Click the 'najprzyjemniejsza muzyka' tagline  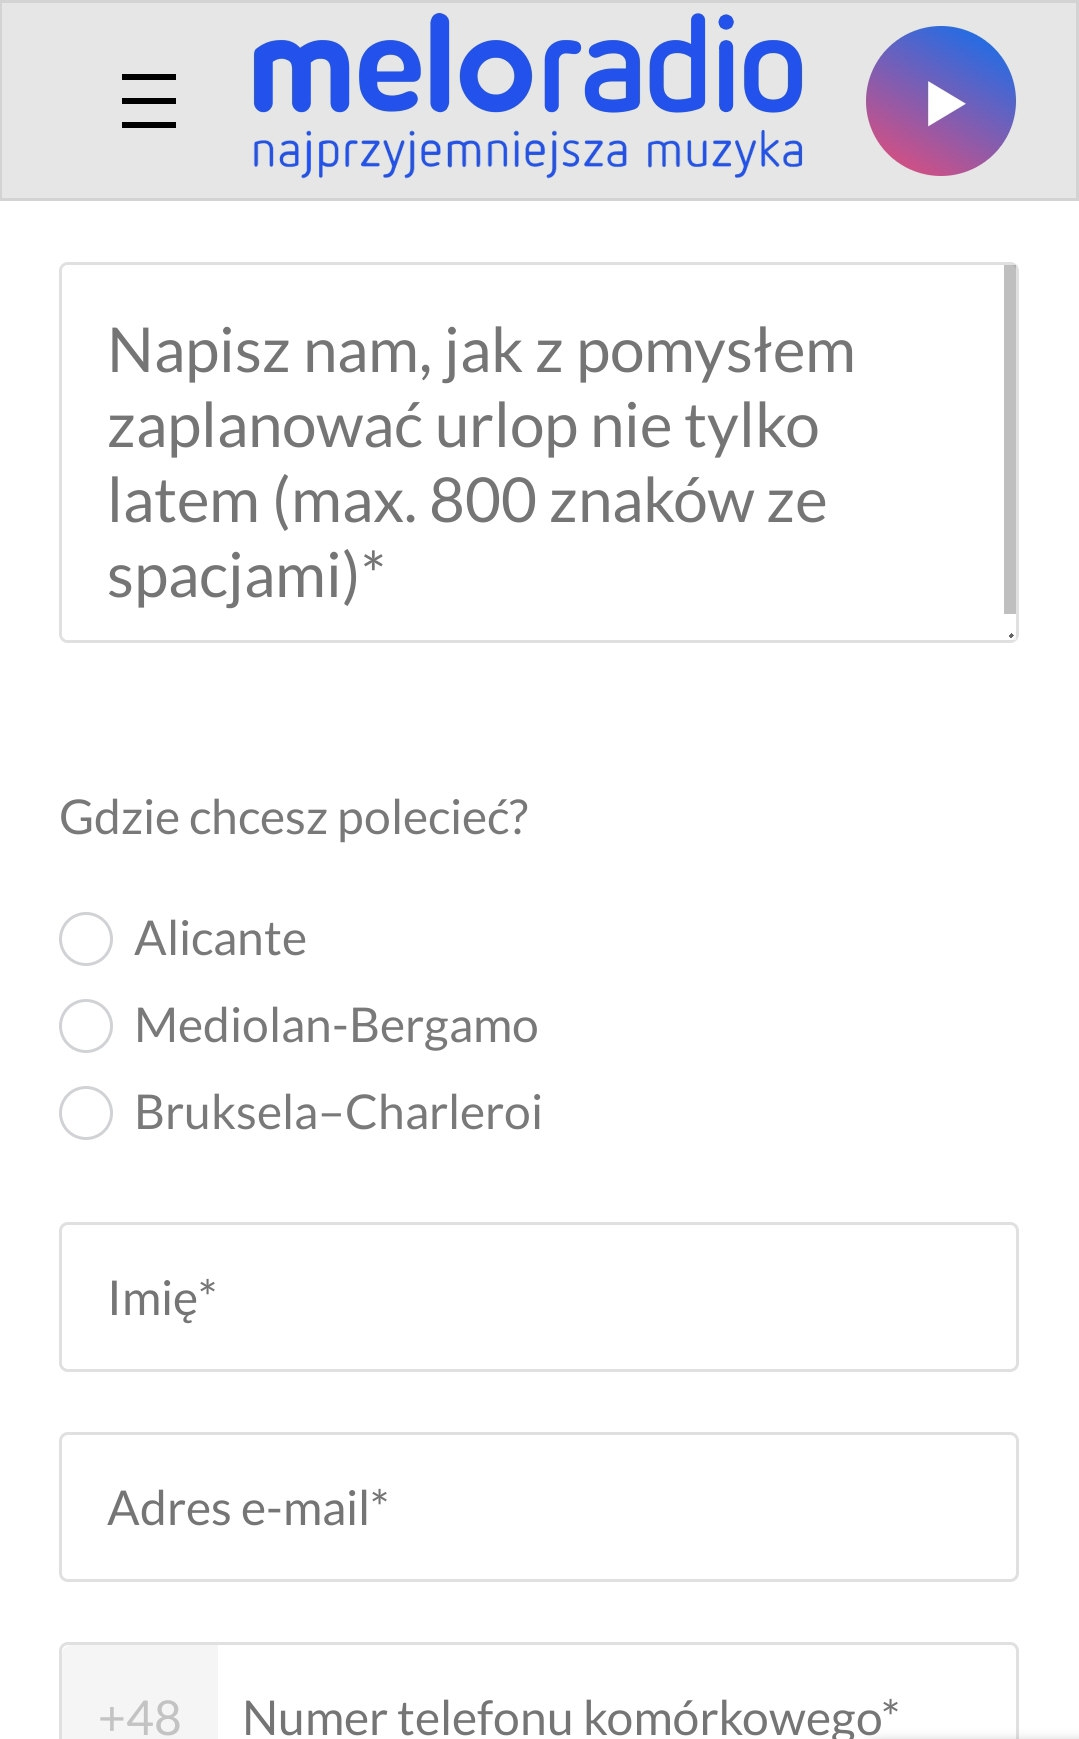coord(527,153)
